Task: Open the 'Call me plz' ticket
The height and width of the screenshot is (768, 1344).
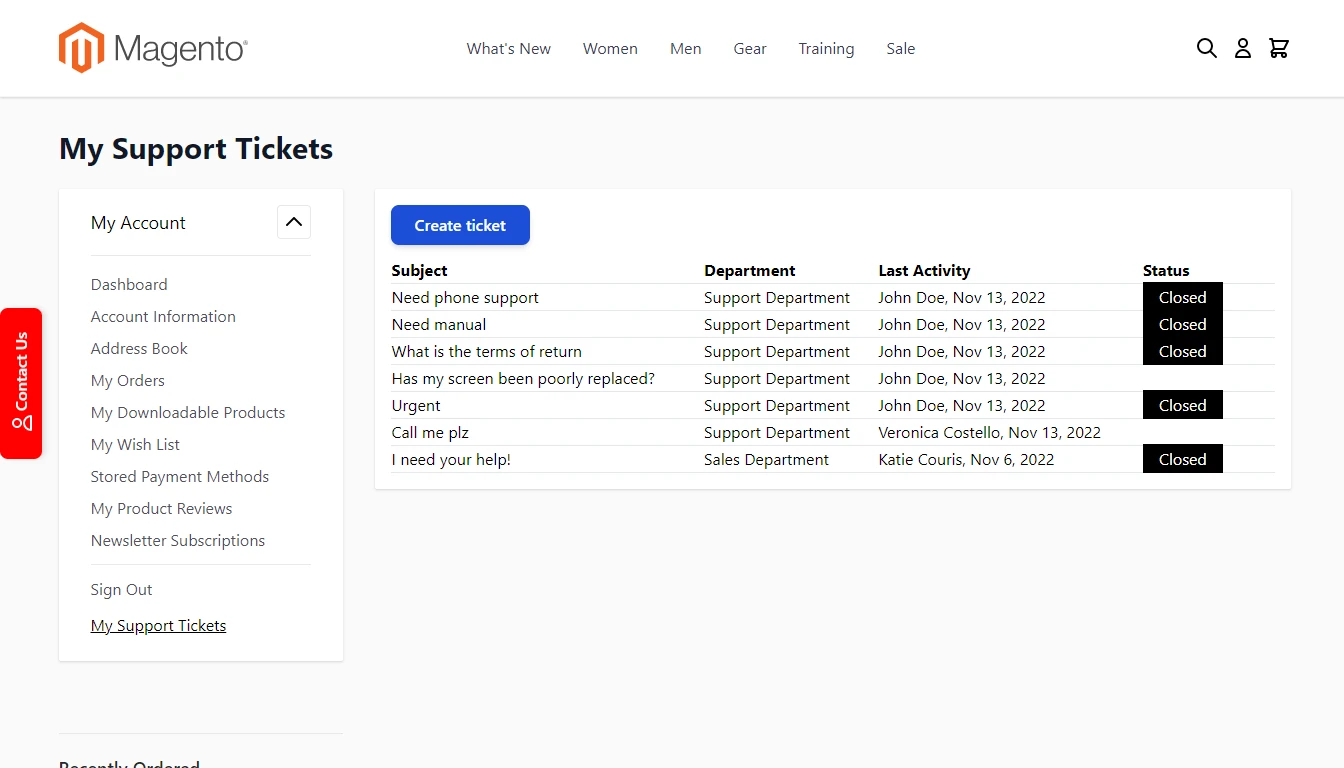Action: tap(430, 432)
